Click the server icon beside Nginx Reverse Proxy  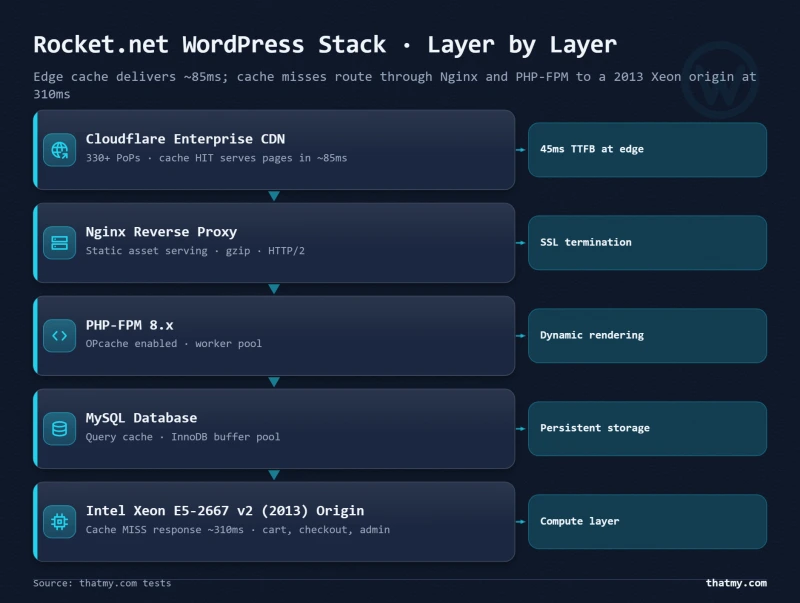tap(60, 243)
